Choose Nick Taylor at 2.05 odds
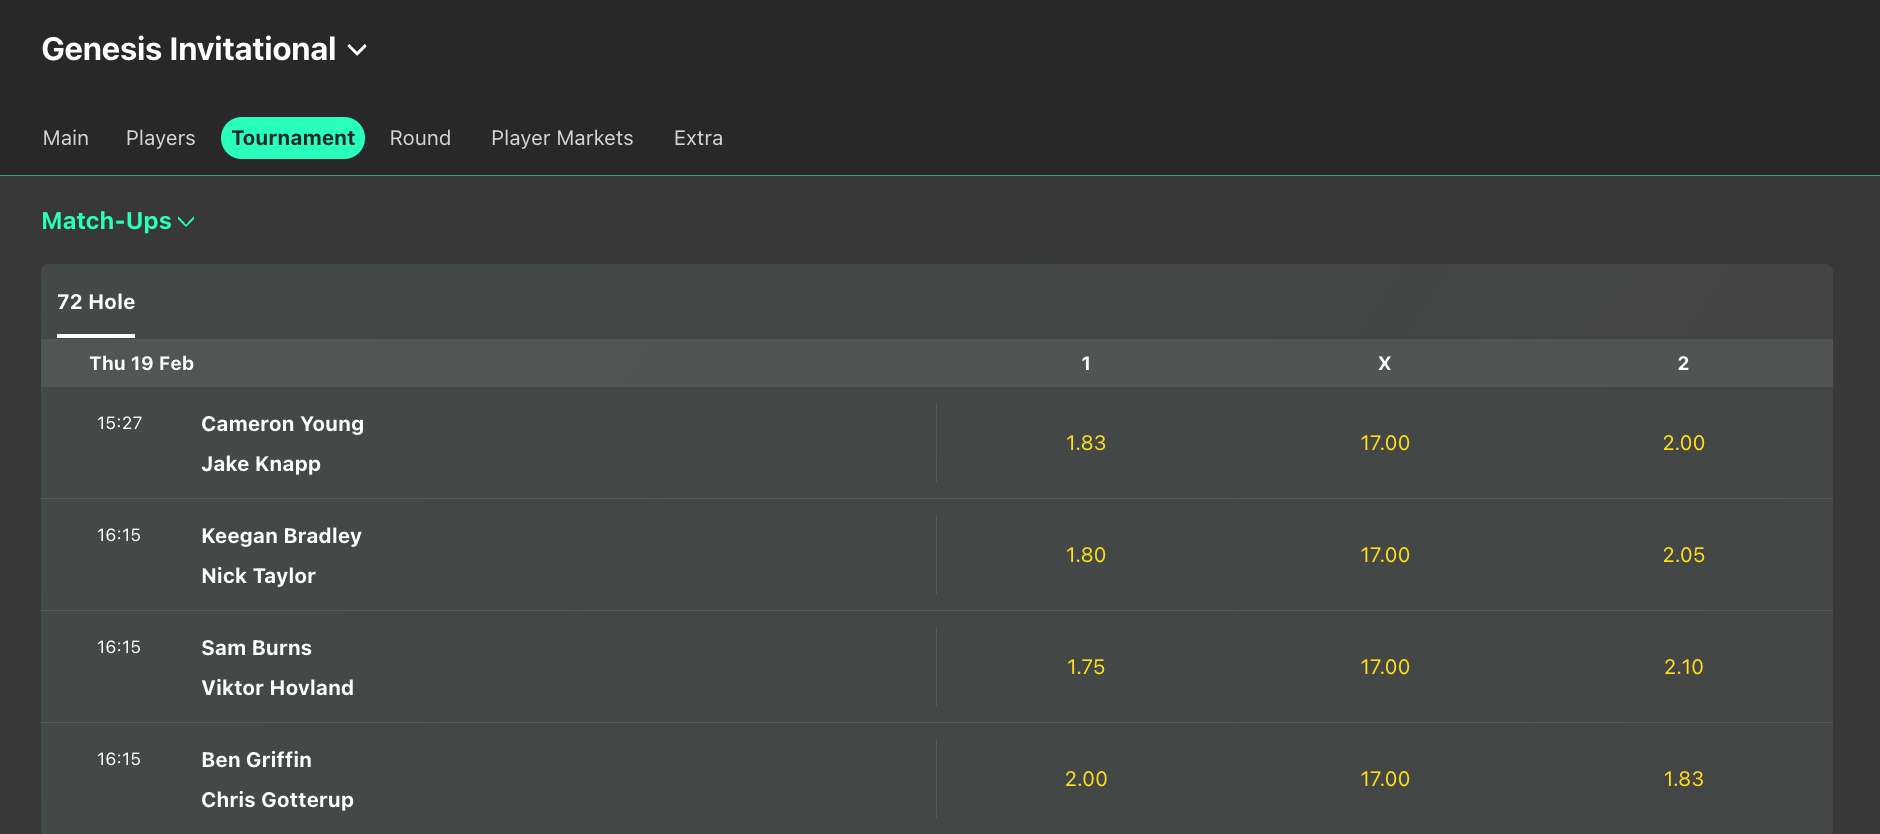 coord(1683,555)
